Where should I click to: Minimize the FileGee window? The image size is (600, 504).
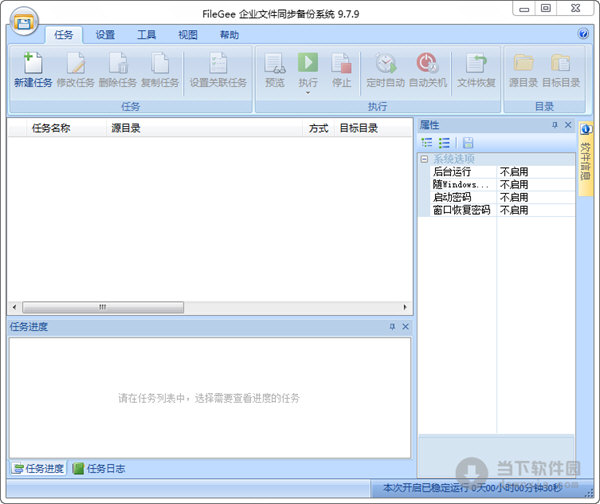point(524,8)
